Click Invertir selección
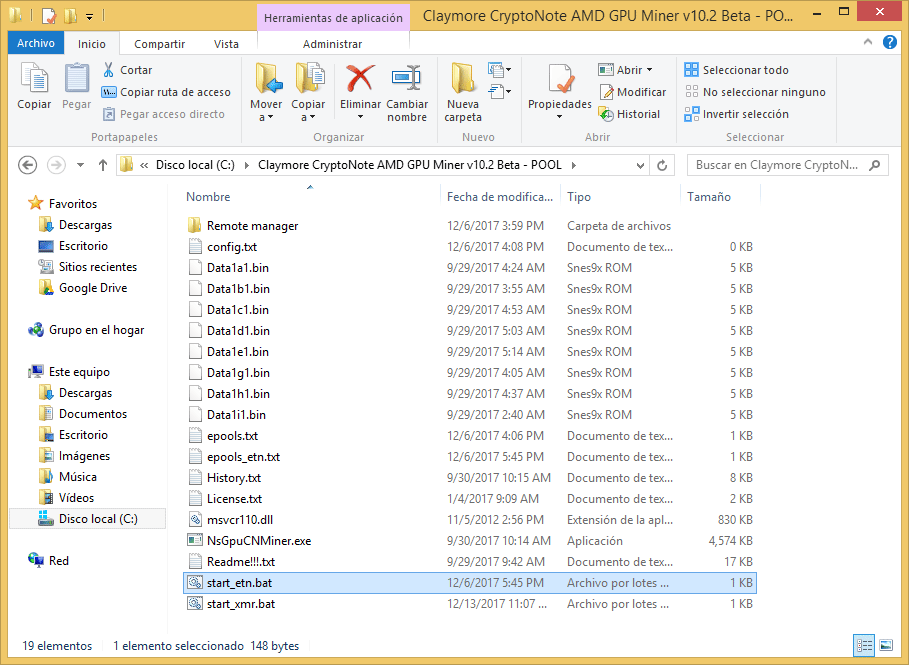 [x=736, y=114]
